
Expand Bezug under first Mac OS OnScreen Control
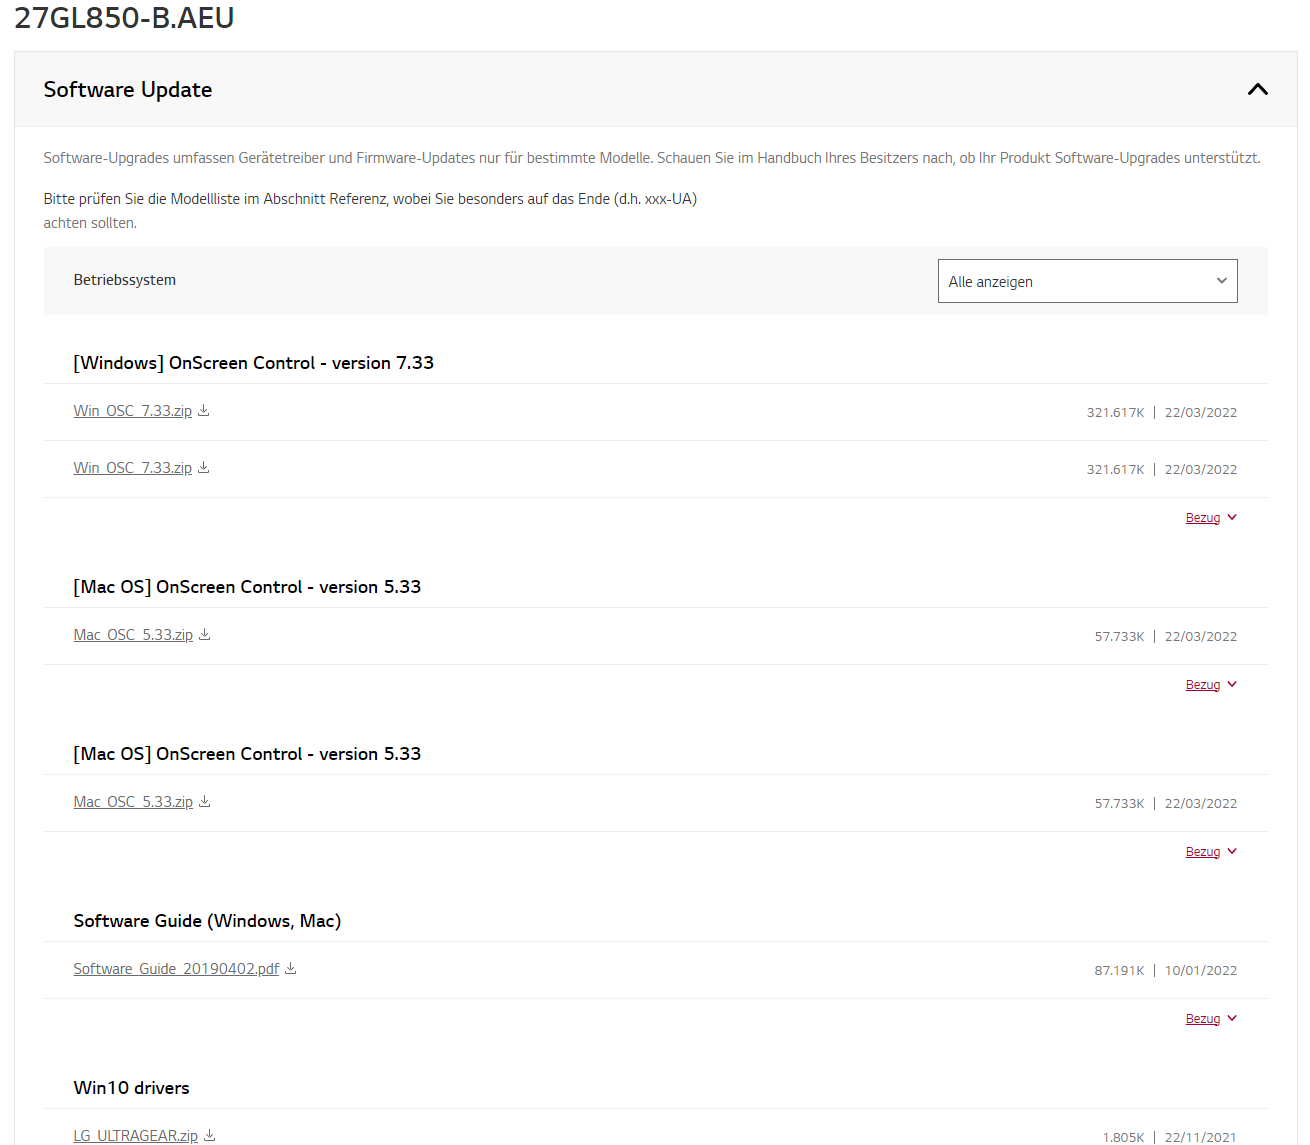pyautogui.click(x=1203, y=685)
